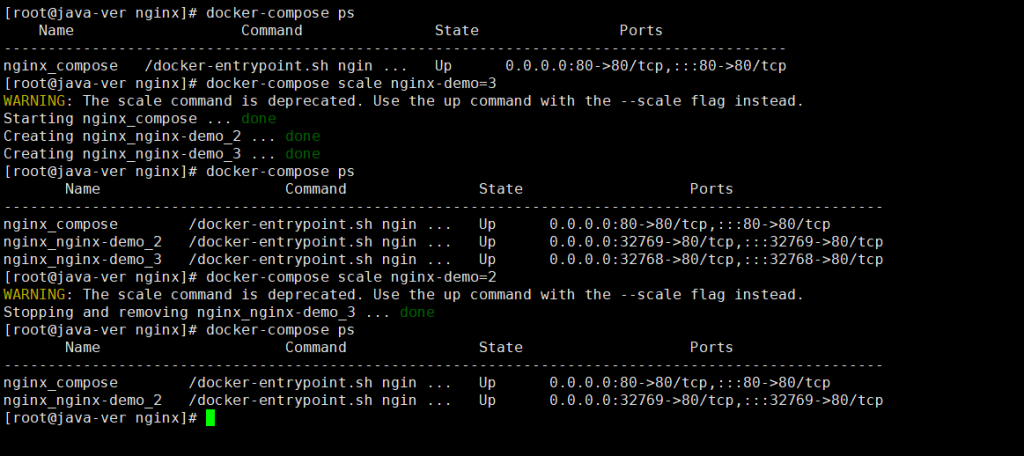Click the 'Creating nginx_nginx-demo_3' line
The height and width of the screenshot is (456, 1024).
point(140,154)
